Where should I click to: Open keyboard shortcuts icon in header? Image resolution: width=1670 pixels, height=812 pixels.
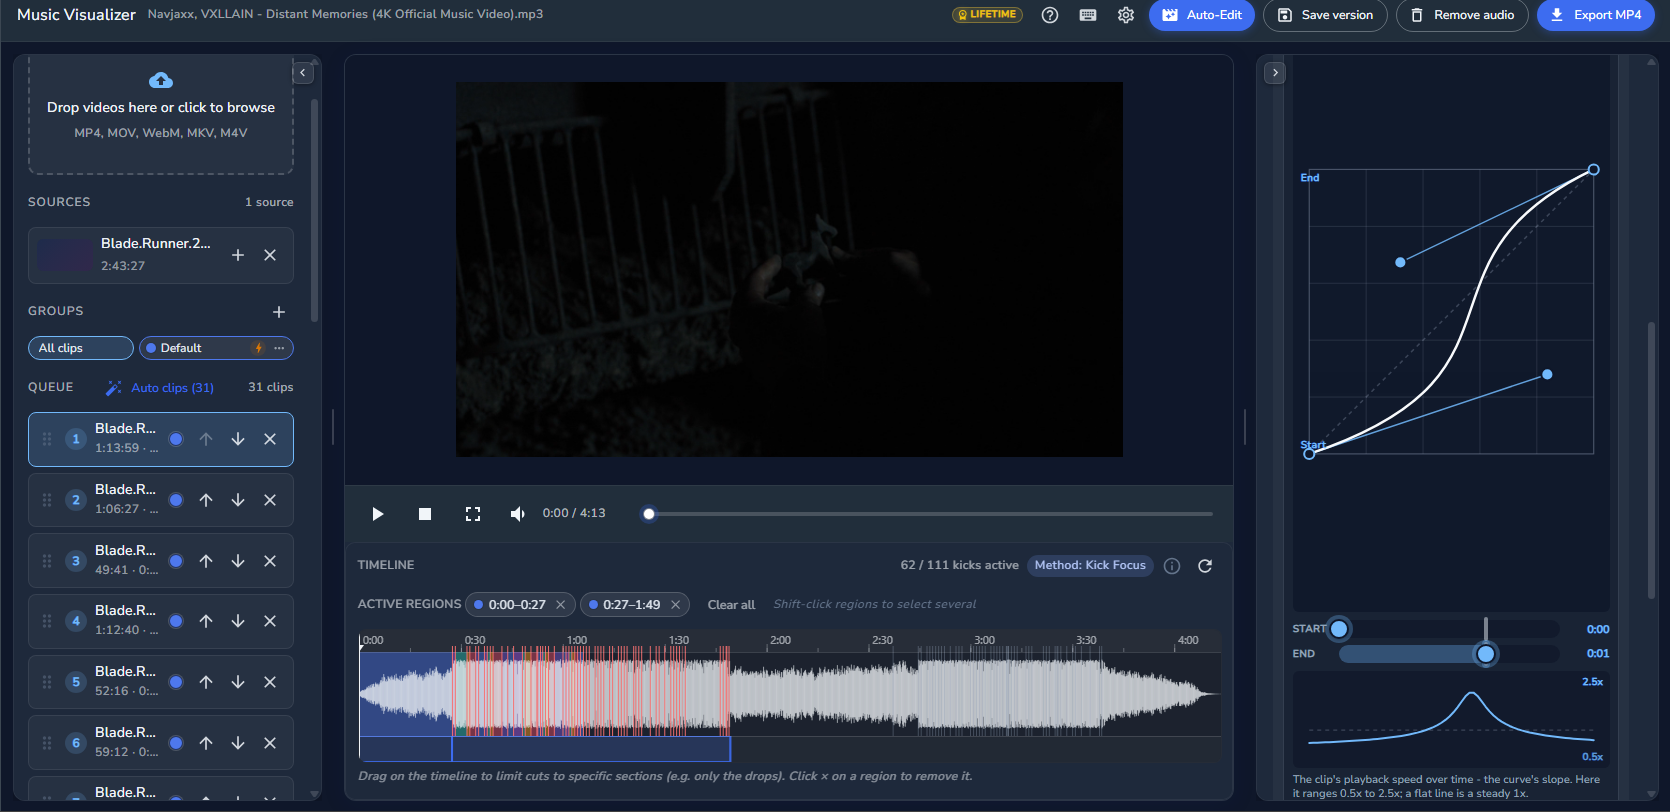[x=1088, y=15]
